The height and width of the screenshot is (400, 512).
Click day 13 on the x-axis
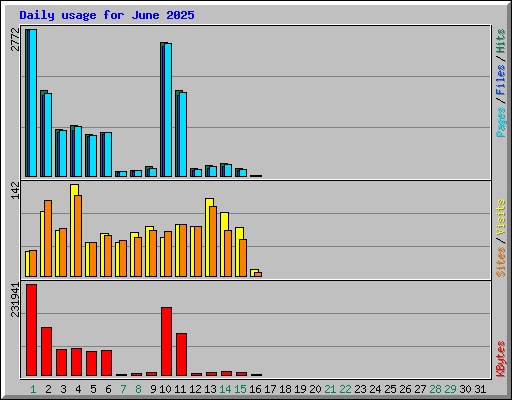pyautogui.click(x=210, y=389)
